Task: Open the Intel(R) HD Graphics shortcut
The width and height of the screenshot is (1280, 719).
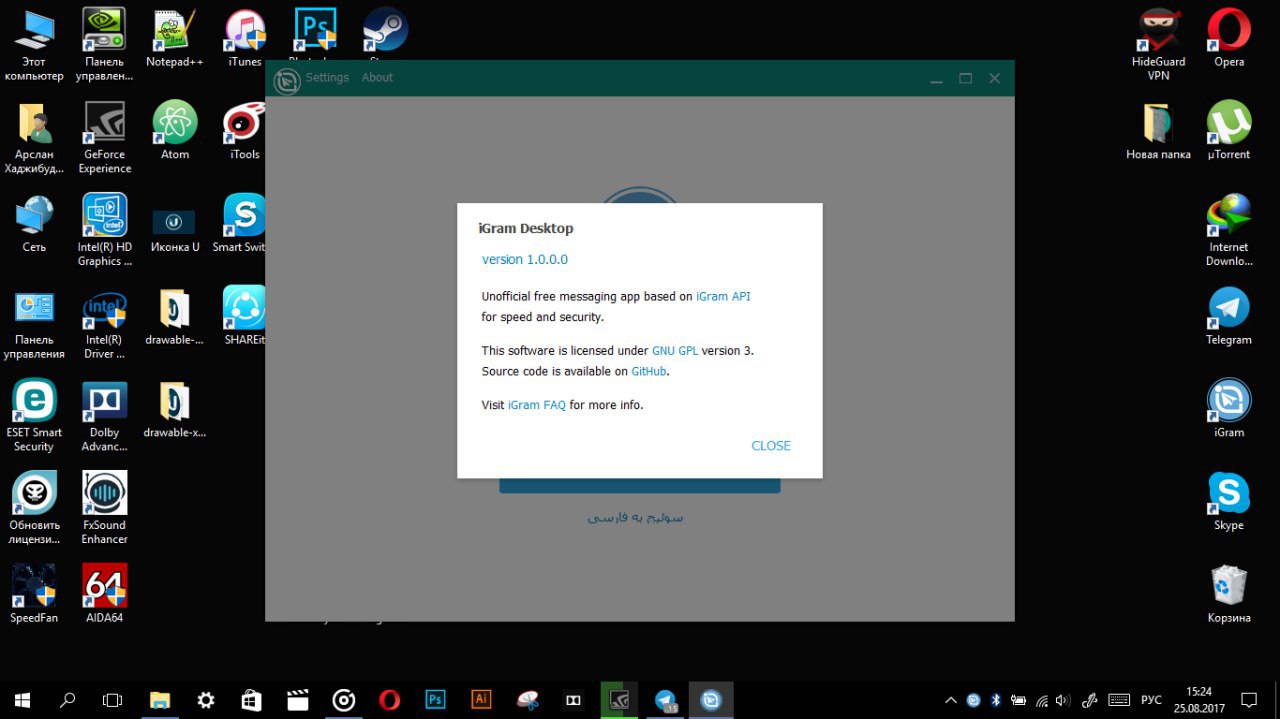Action: 105,230
